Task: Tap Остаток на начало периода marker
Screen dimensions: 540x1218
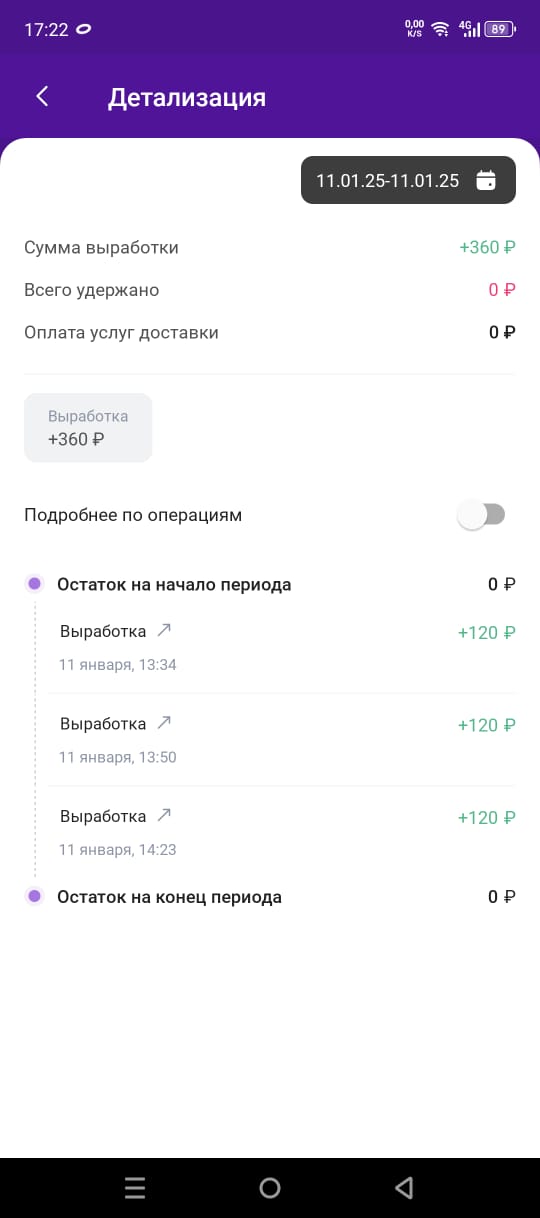Action: coord(34,584)
